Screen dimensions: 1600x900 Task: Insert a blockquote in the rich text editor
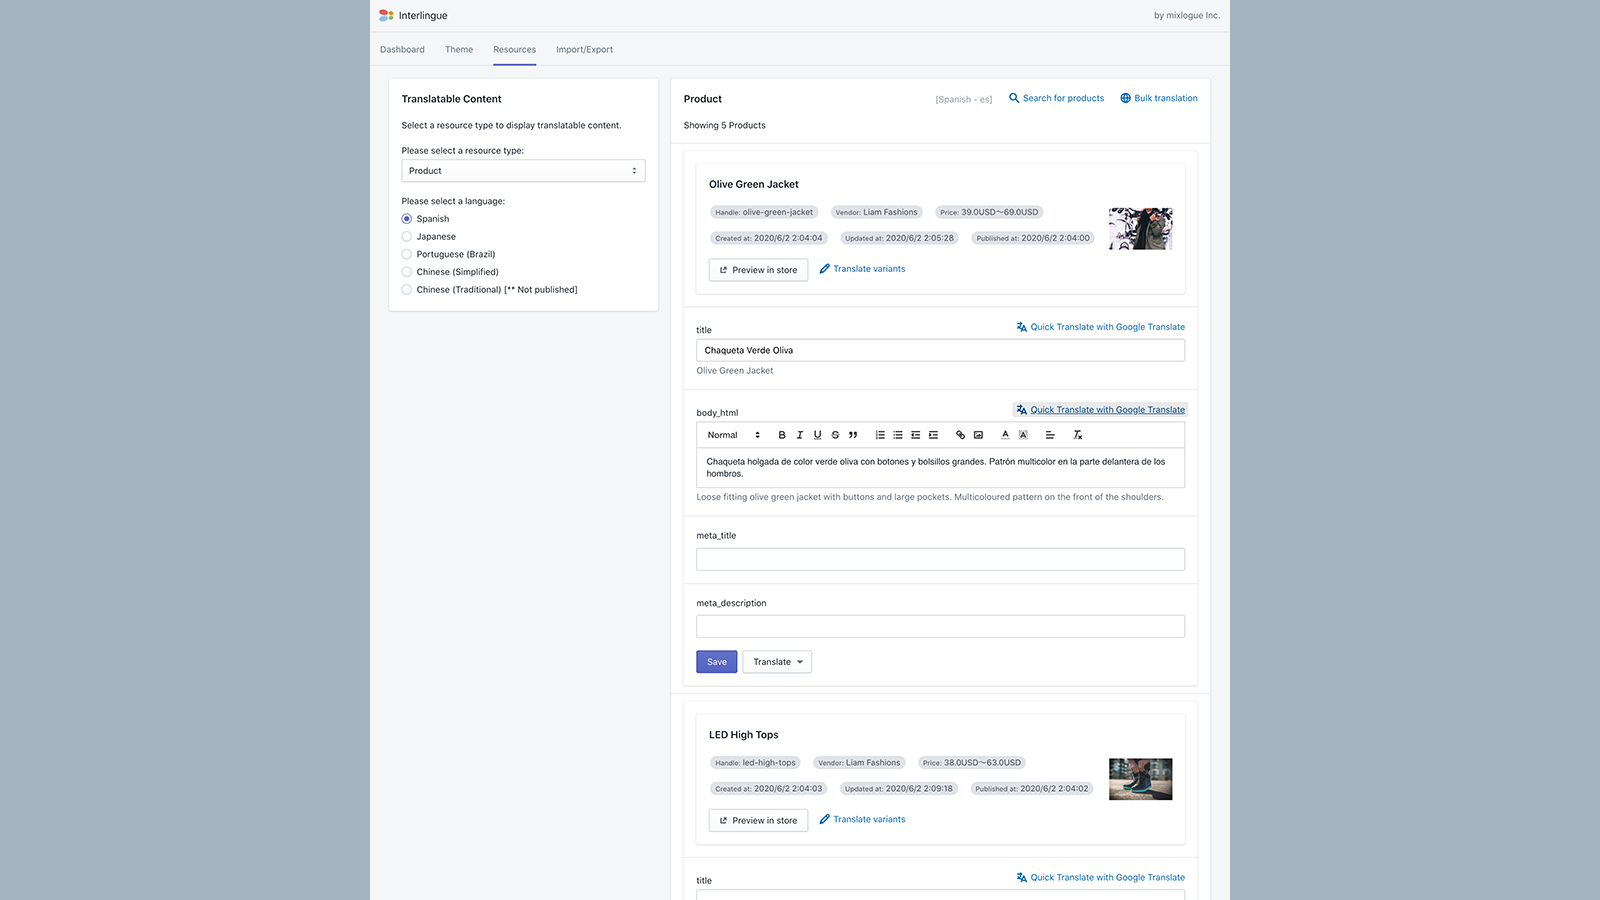click(853, 435)
